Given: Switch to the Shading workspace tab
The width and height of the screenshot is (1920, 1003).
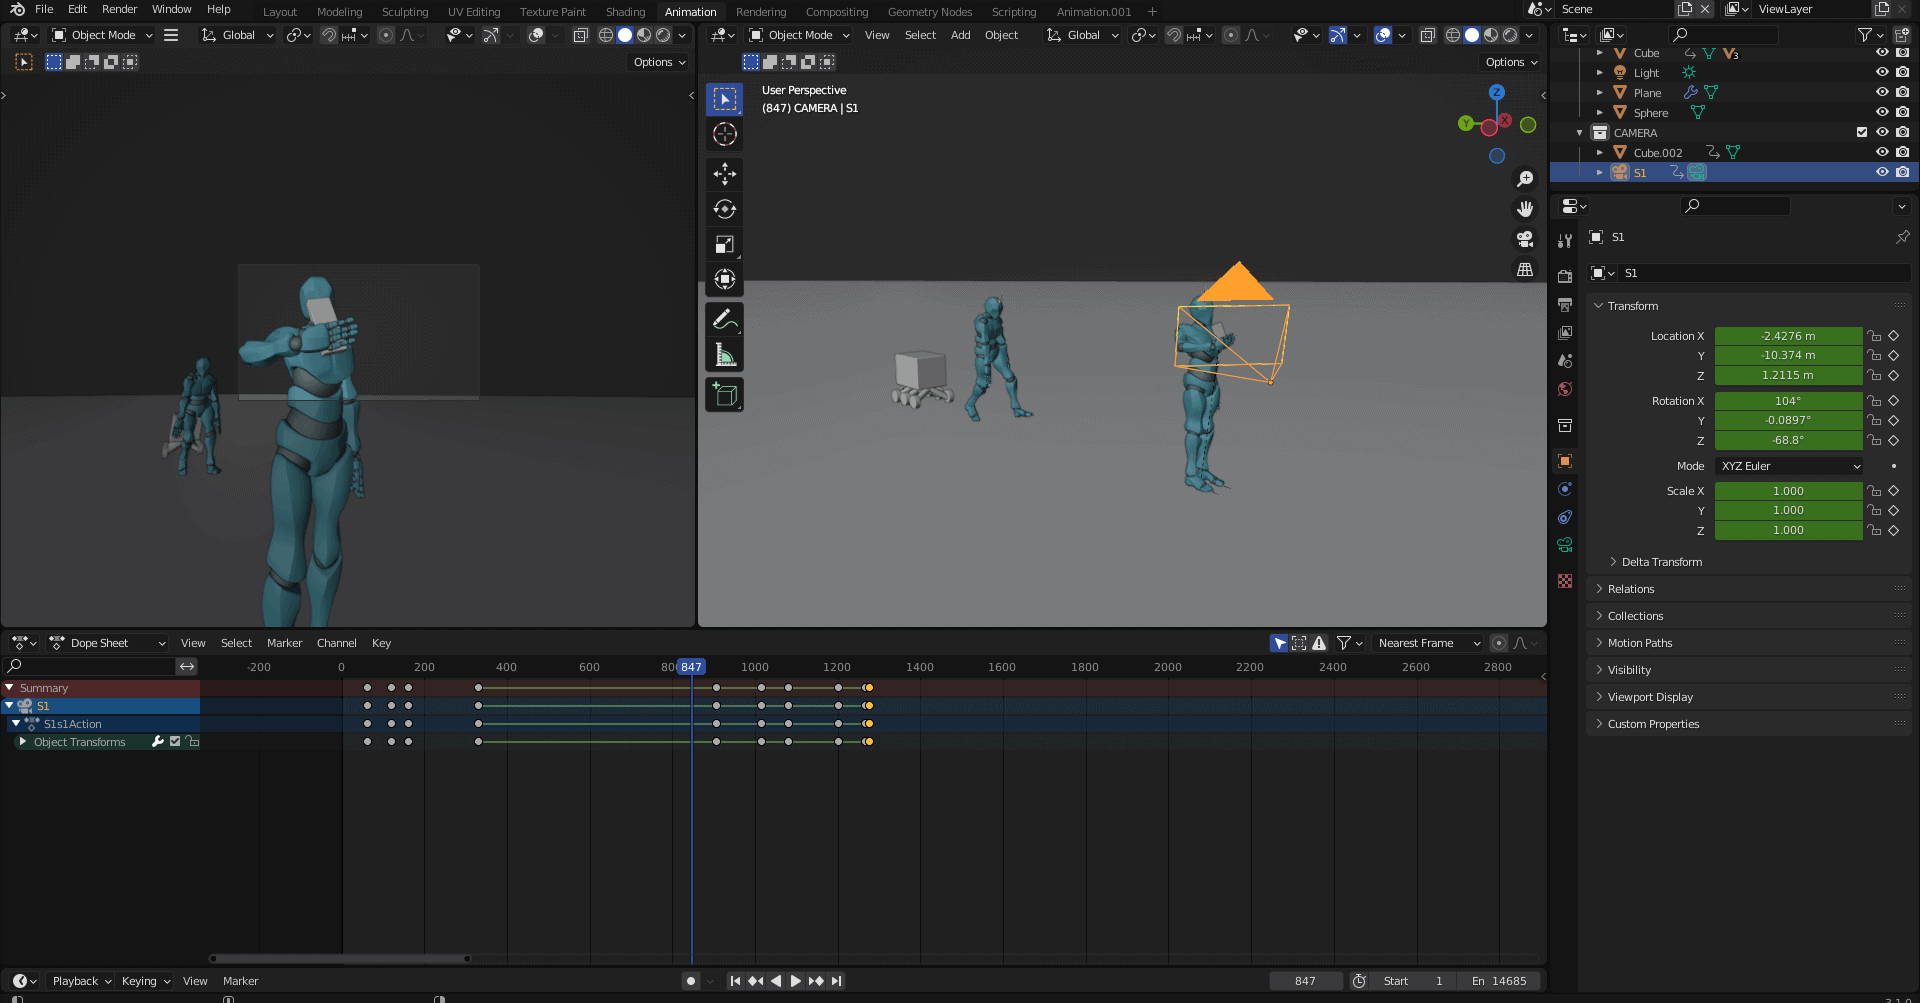Looking at the screenshot, I should (x=625, y=12).
